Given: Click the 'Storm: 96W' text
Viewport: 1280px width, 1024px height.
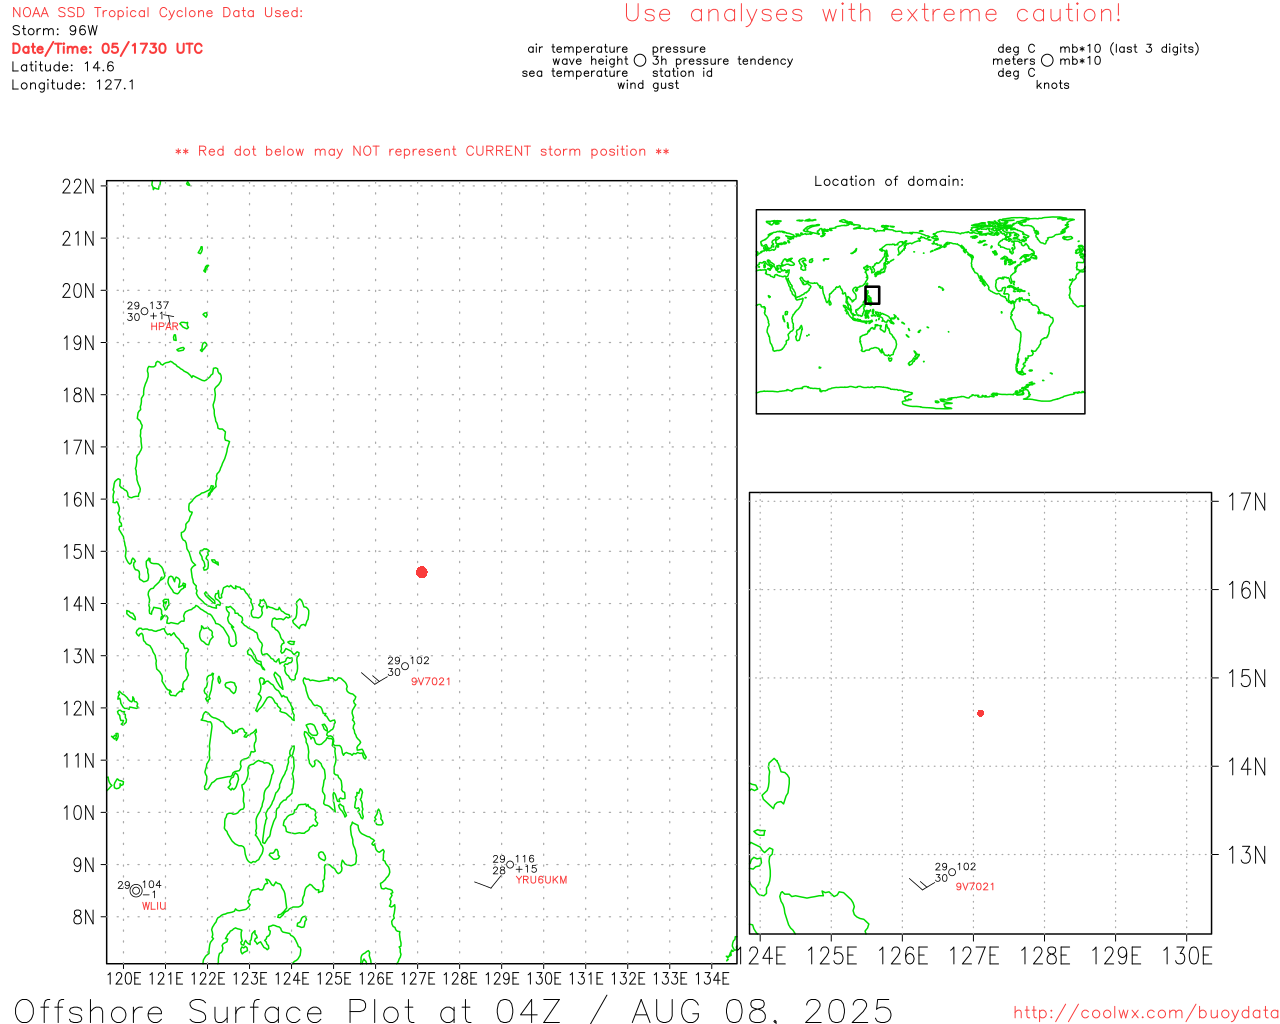Looking at the screenshot, I should click(55, 31).
